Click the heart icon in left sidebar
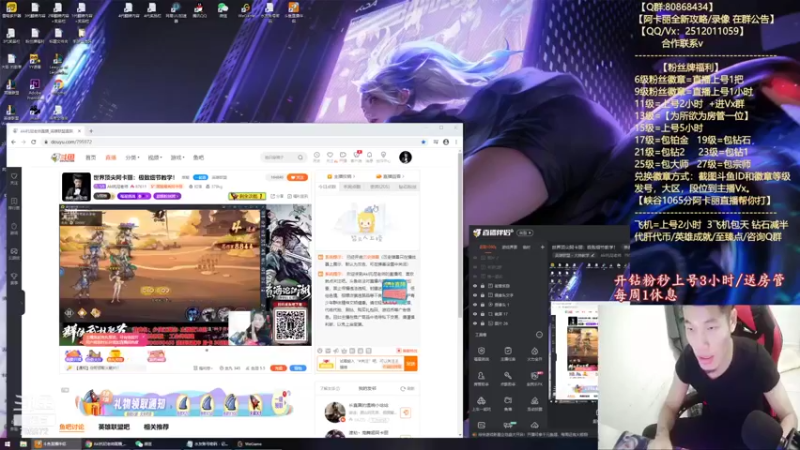Viewport: 800px width, 450px height. click(14, 178)
